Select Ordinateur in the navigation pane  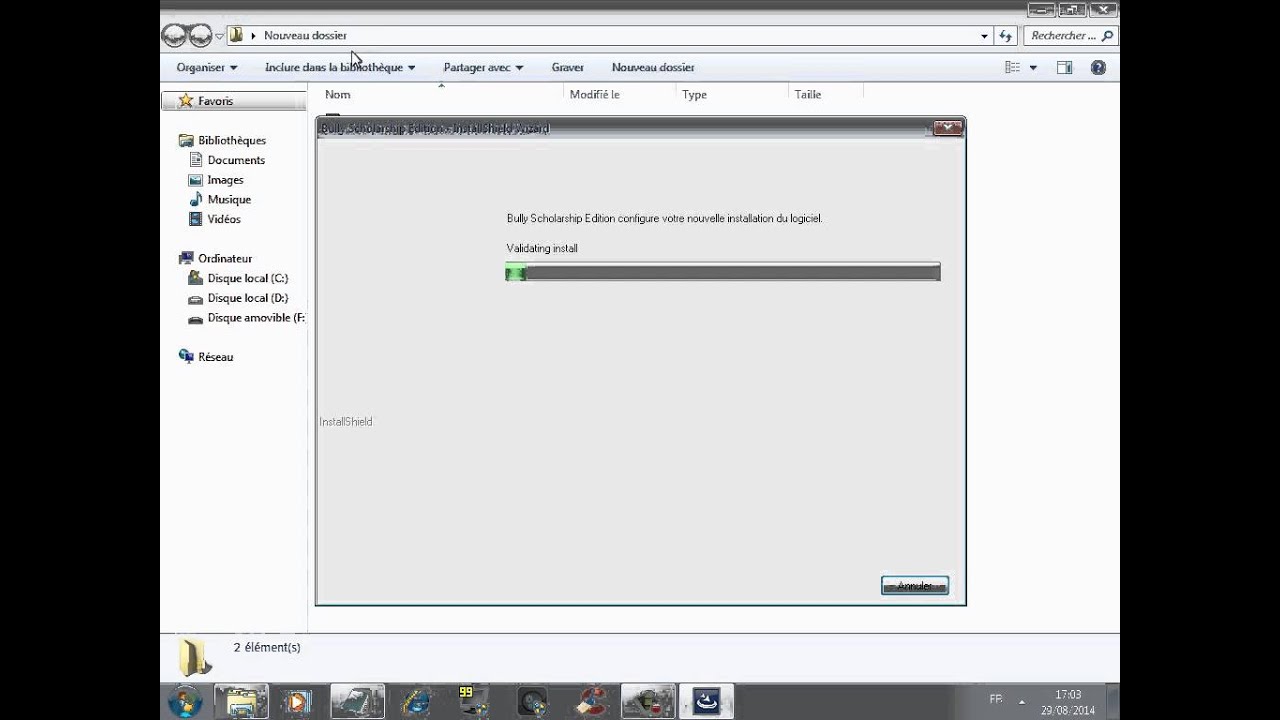coord(225,258)
